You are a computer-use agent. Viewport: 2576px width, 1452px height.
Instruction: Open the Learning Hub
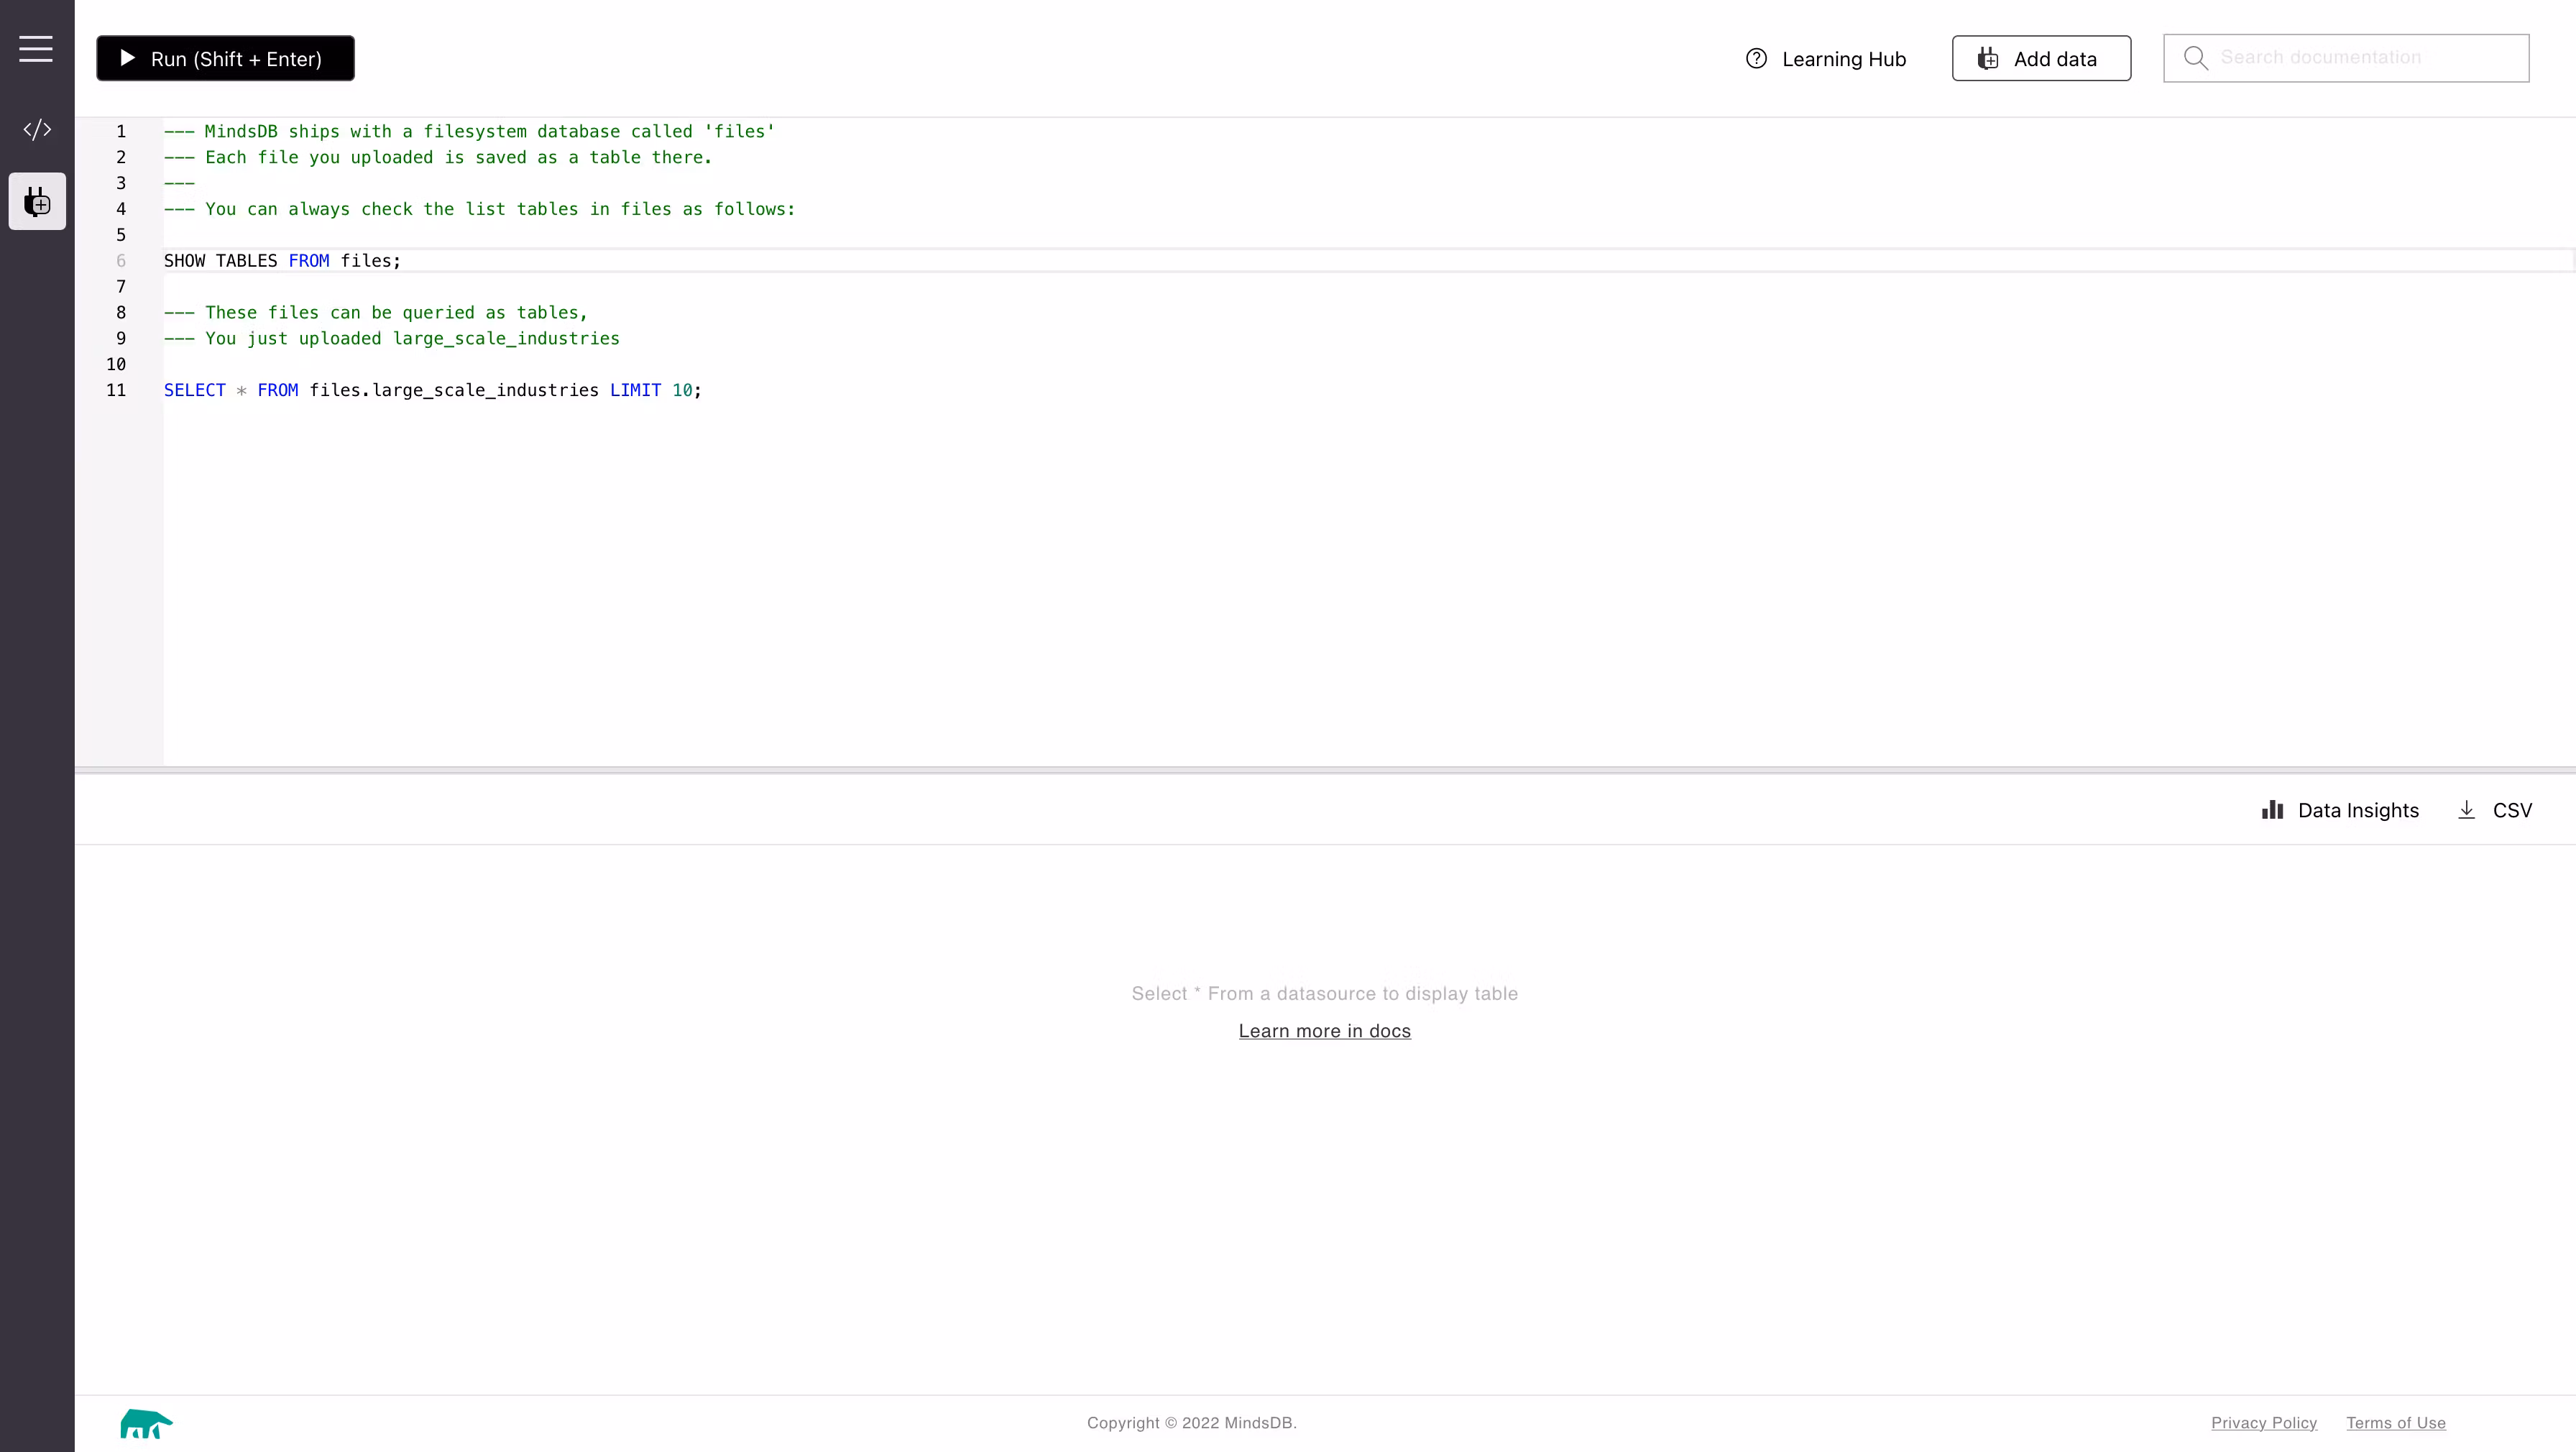coord(1826,59)
